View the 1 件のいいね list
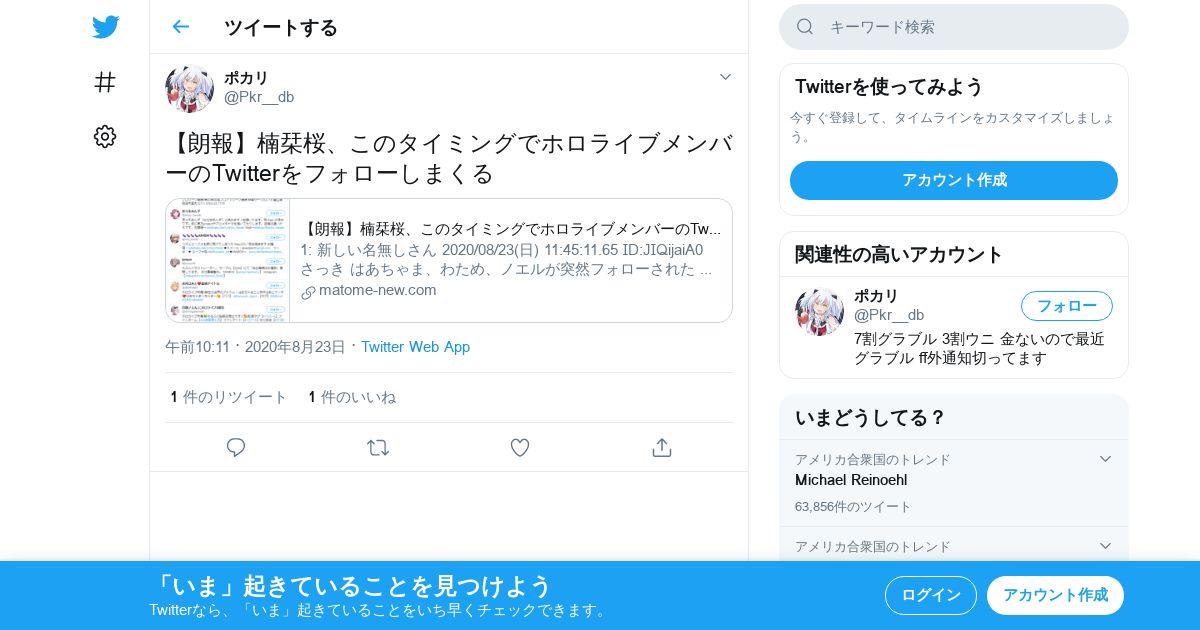 (352, 397)
